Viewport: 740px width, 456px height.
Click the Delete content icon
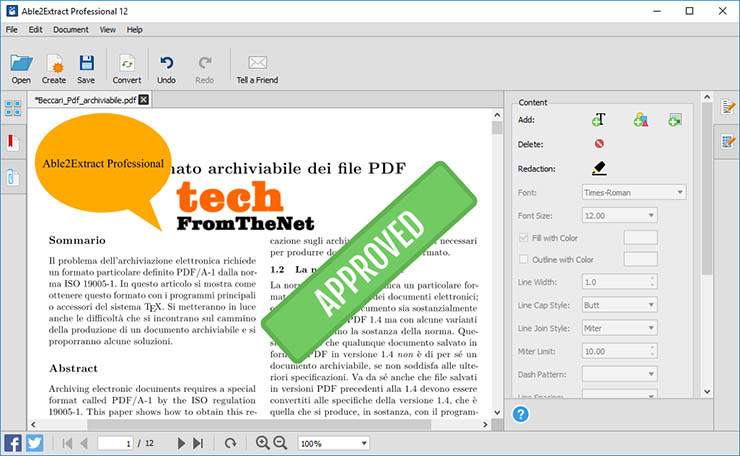click(598, 144)
